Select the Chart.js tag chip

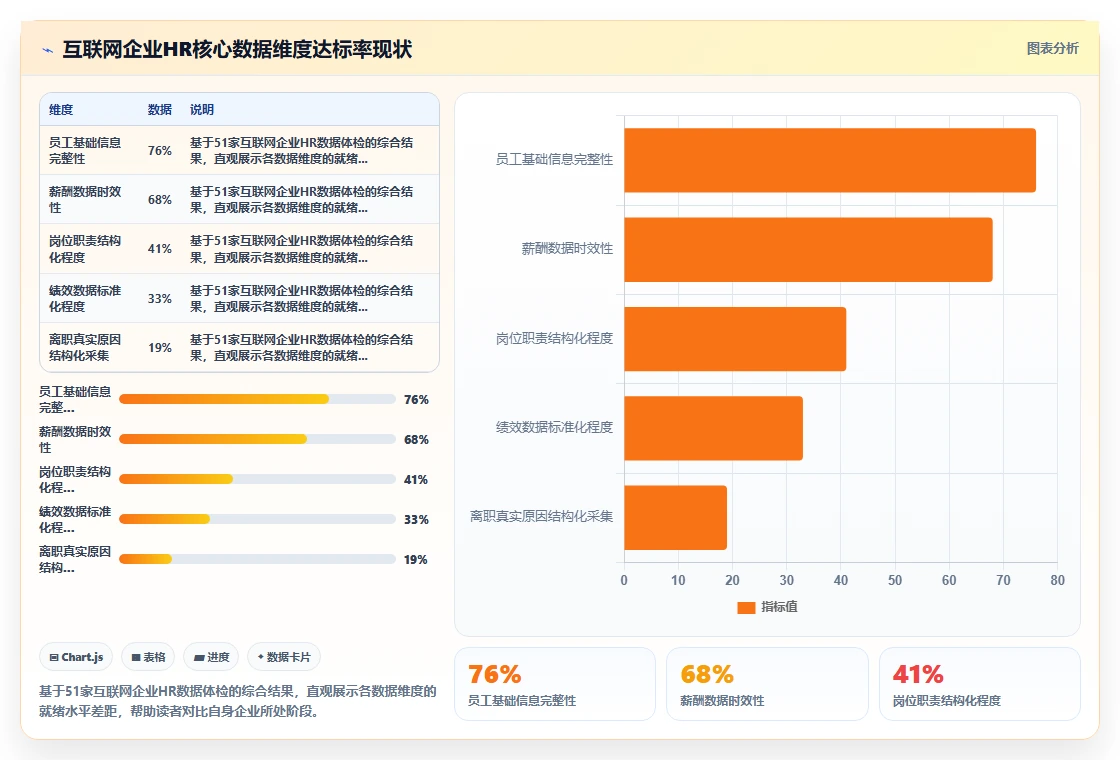76,657
